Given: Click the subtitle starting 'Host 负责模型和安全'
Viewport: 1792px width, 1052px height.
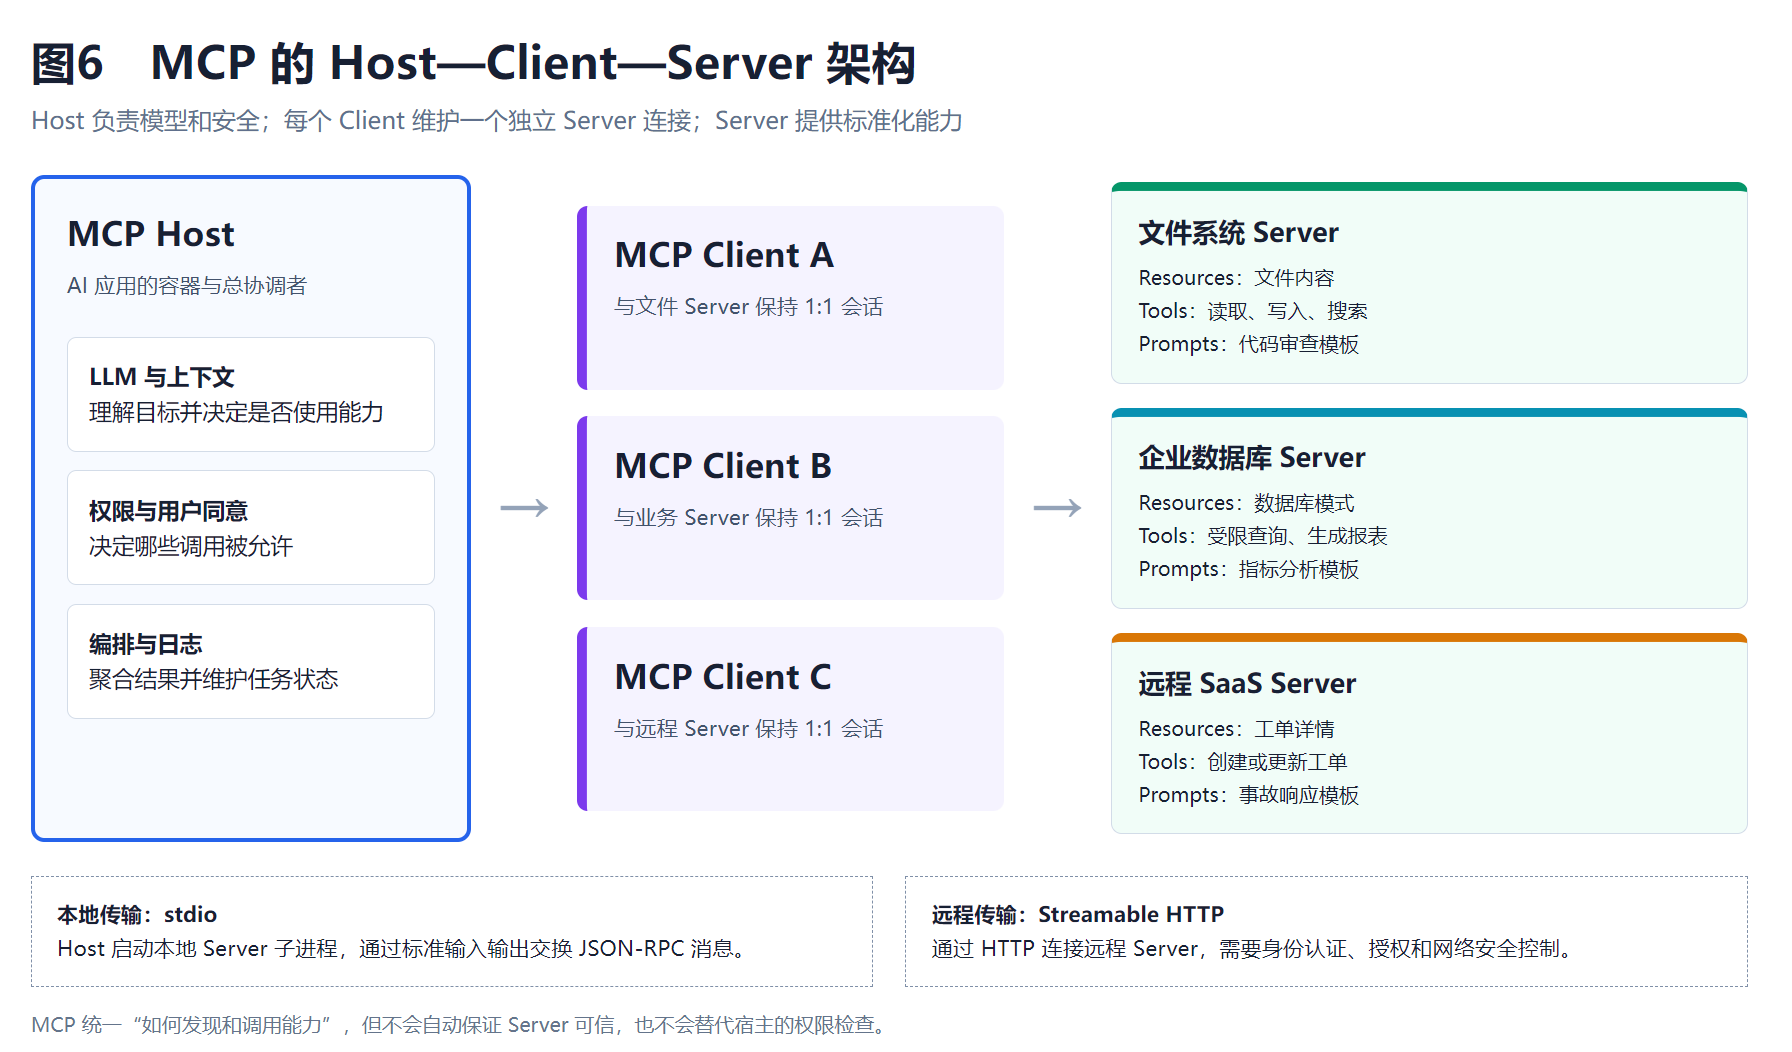Looking at the screenshot, I should [x=497, y=121].
